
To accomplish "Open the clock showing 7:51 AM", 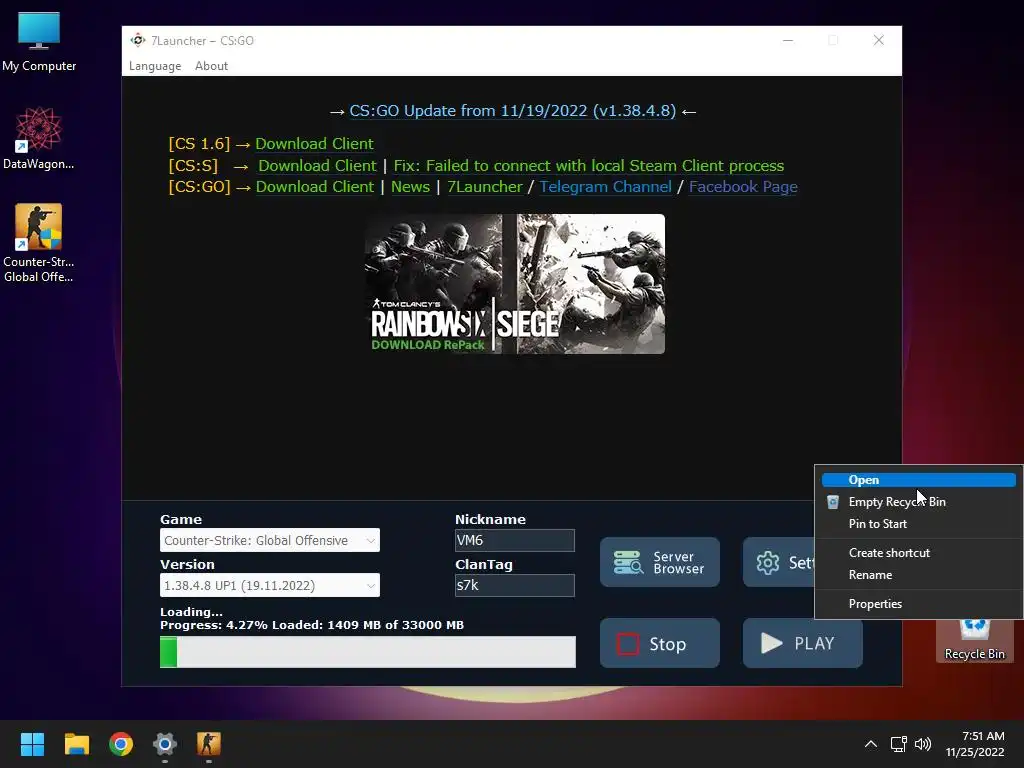I will pos(975,744).
